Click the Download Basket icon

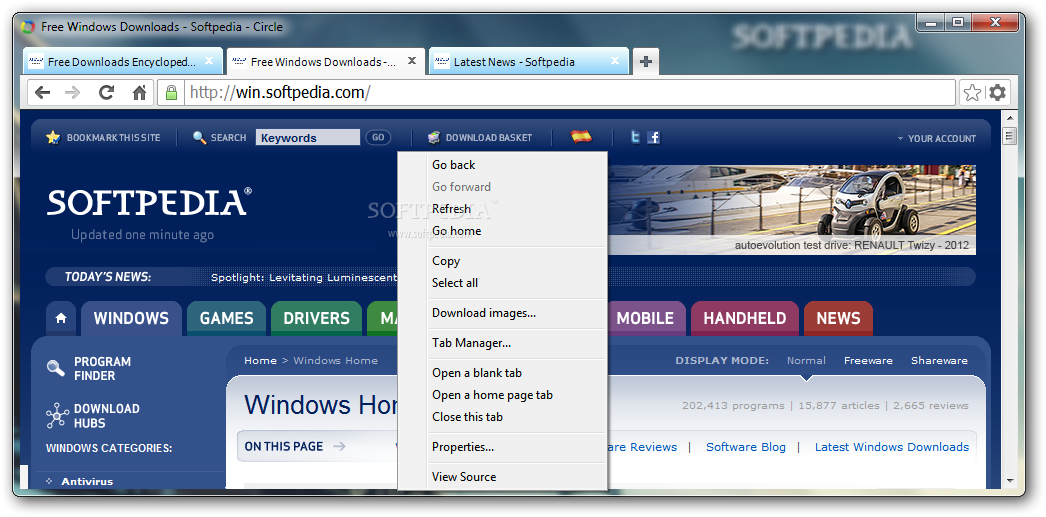[434, 137]
